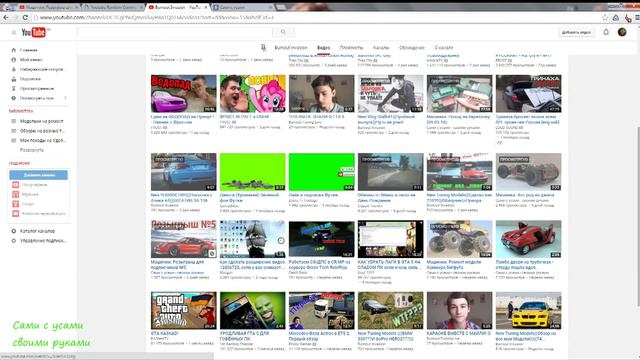
Task: Click the Спорт channel icon
Action: [x=16, y=204]
